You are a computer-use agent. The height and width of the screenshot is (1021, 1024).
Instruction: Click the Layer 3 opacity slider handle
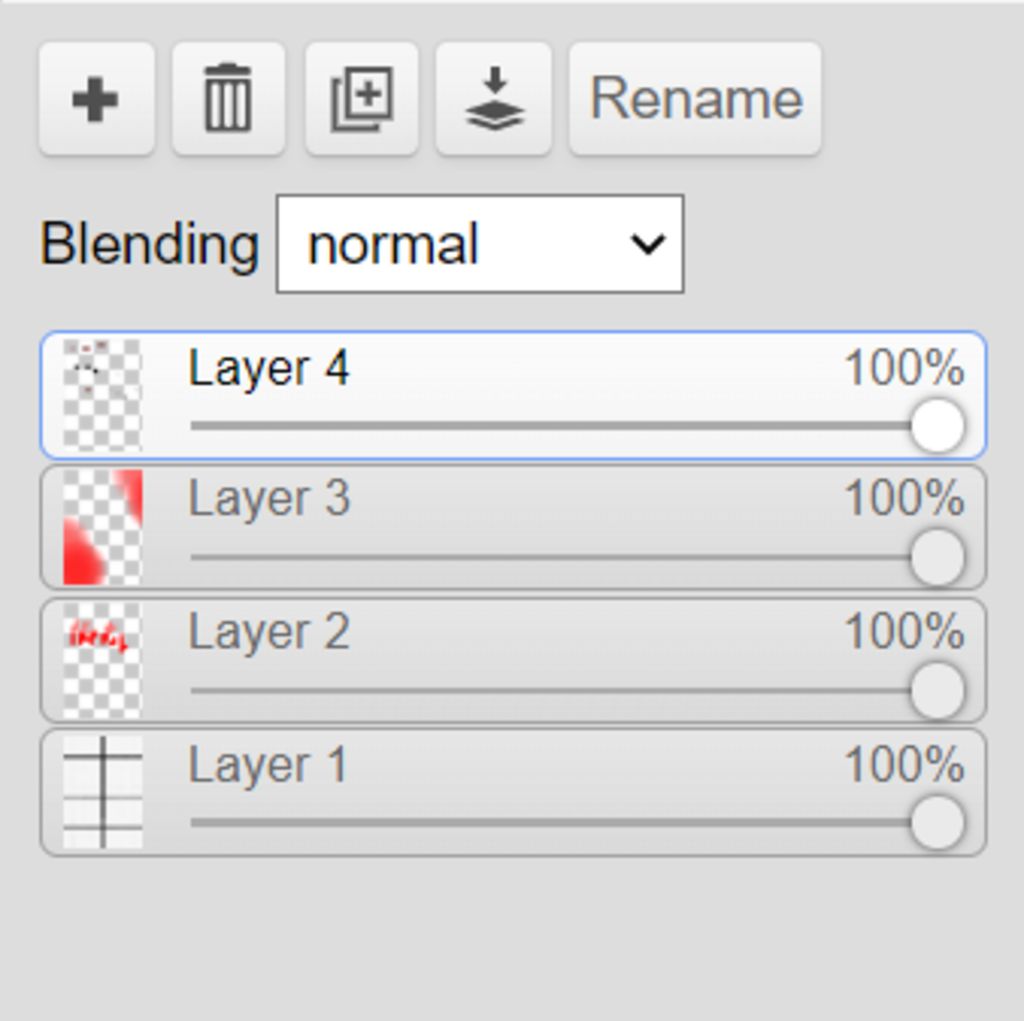pos(938,558)
